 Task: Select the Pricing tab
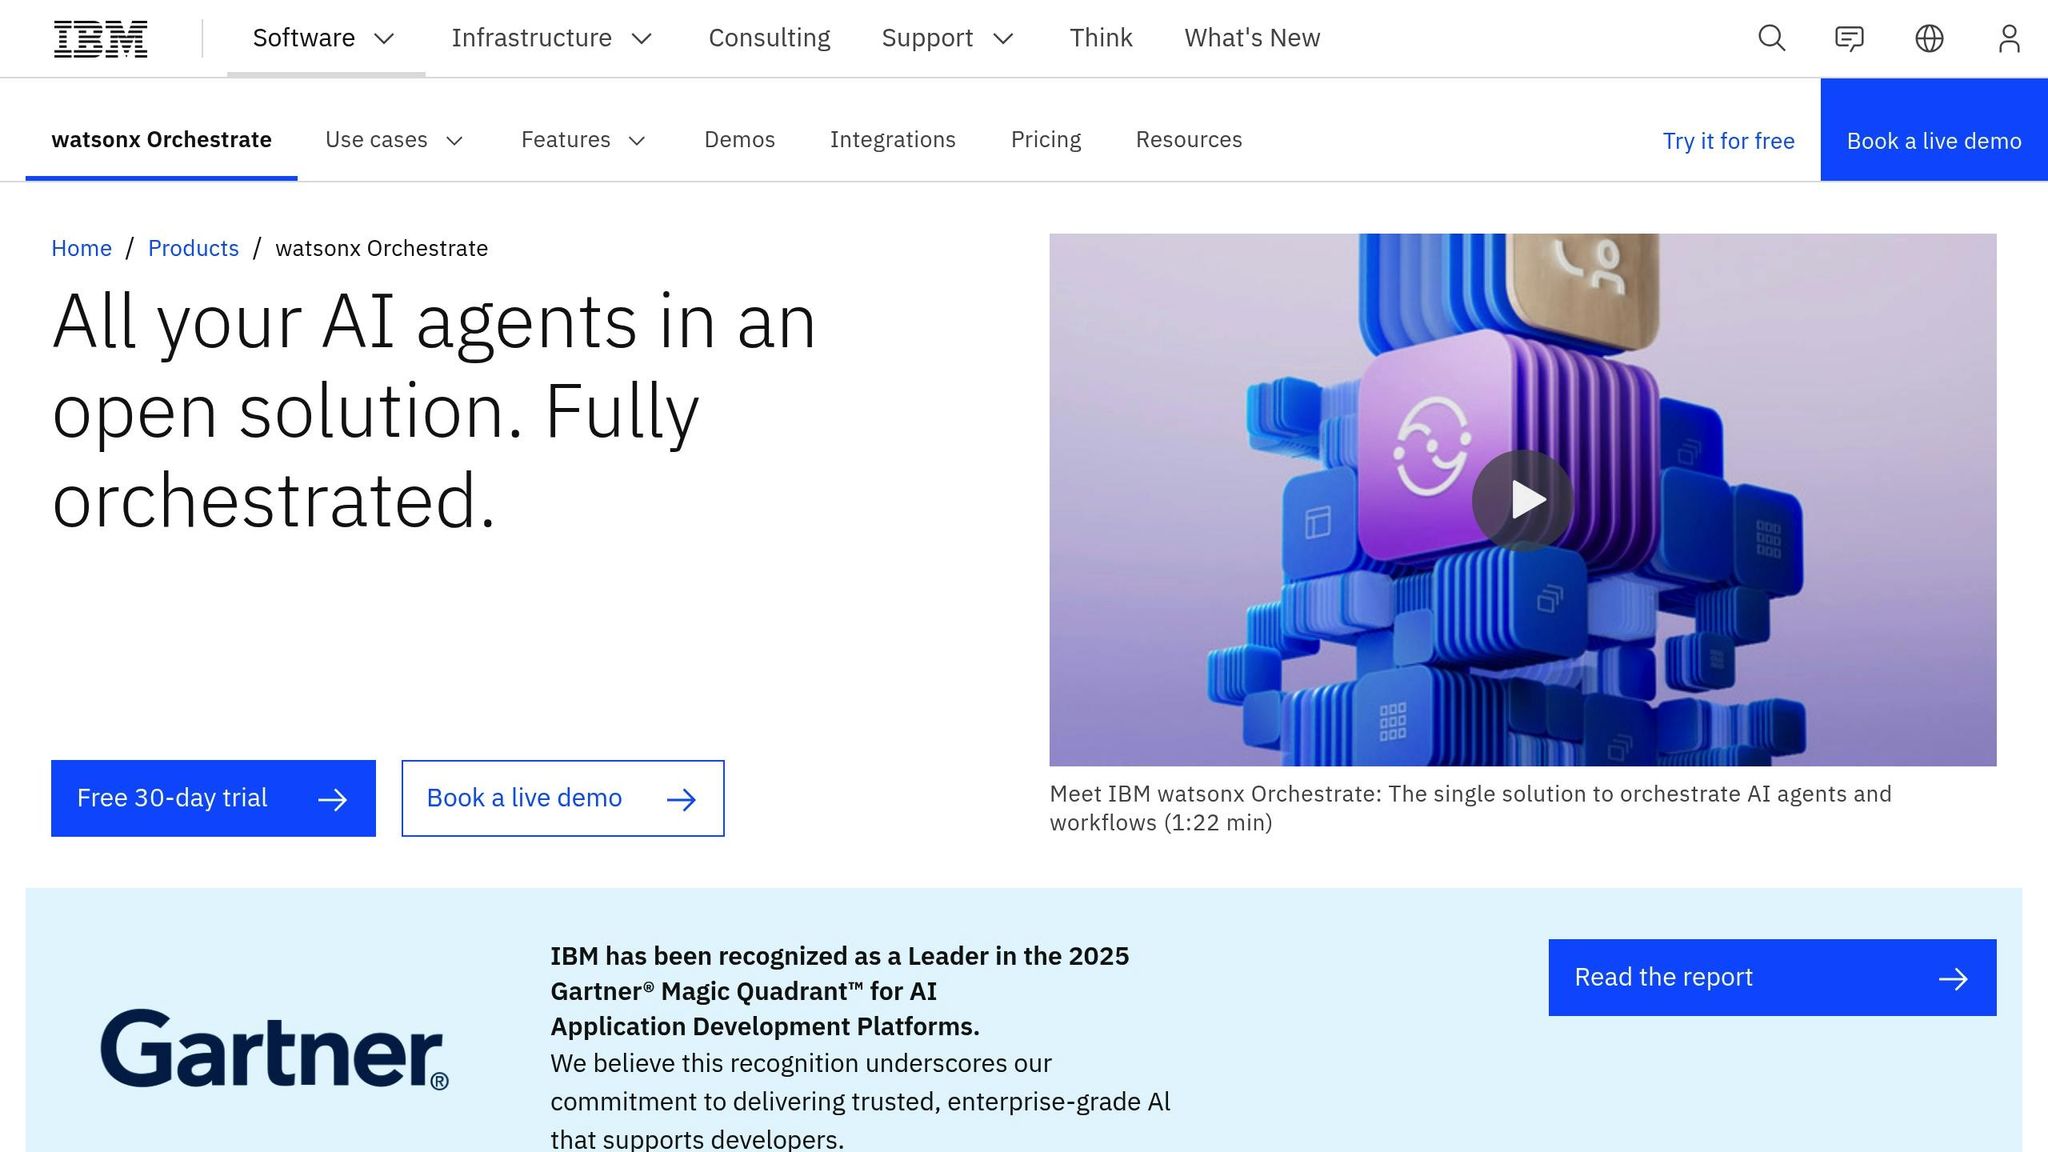(x=1046, y=140)
